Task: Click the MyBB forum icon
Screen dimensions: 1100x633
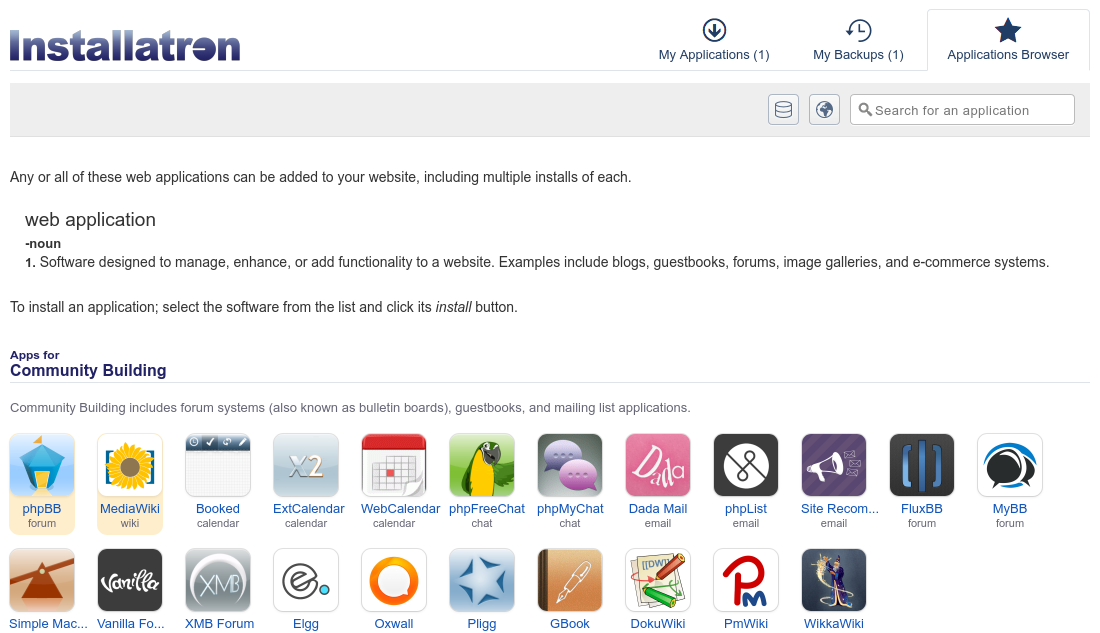Action: coord(1010,465)
